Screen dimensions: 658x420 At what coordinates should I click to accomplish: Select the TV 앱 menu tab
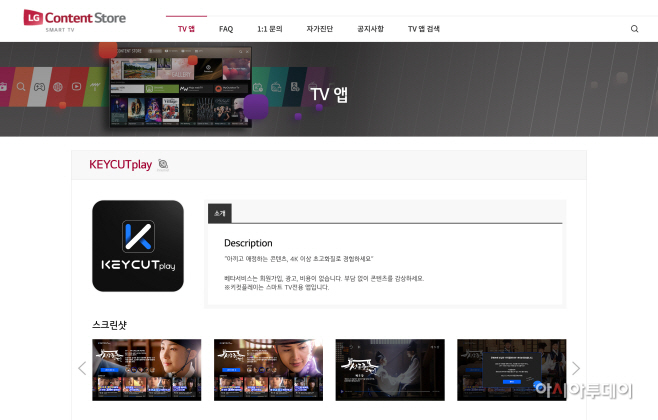point(186,29)
